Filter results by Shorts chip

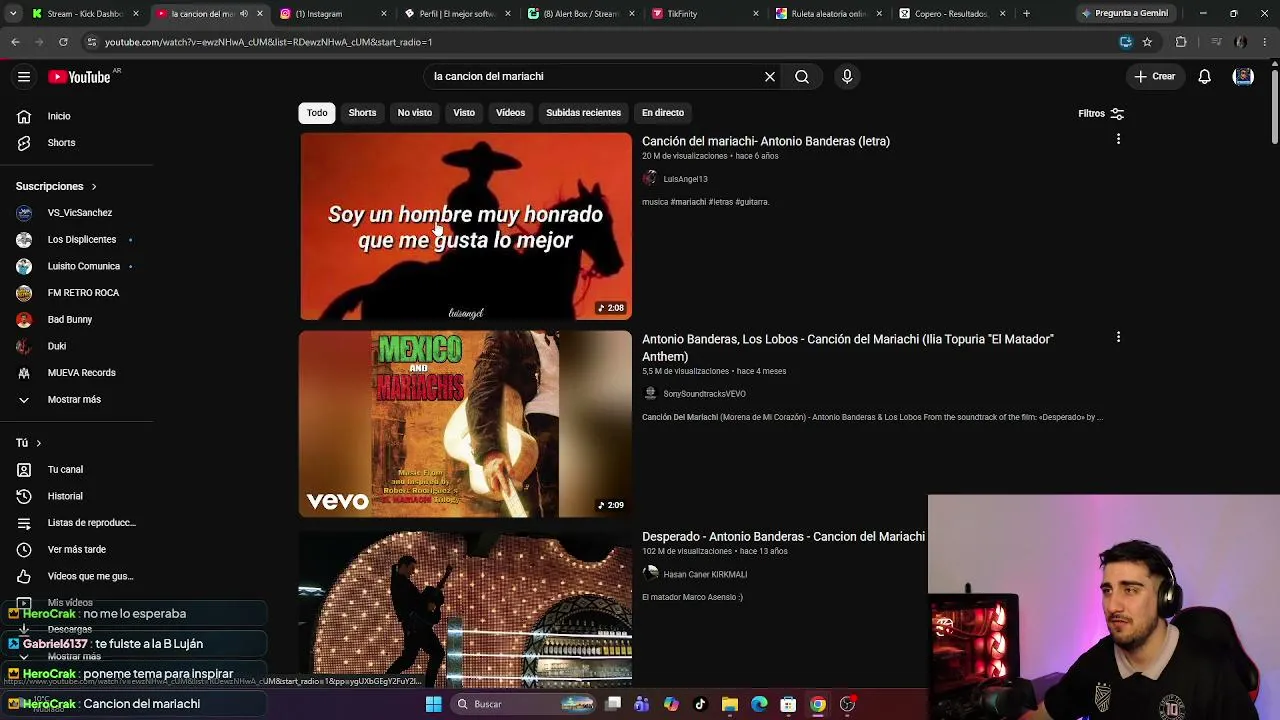(x=362, y=113)
